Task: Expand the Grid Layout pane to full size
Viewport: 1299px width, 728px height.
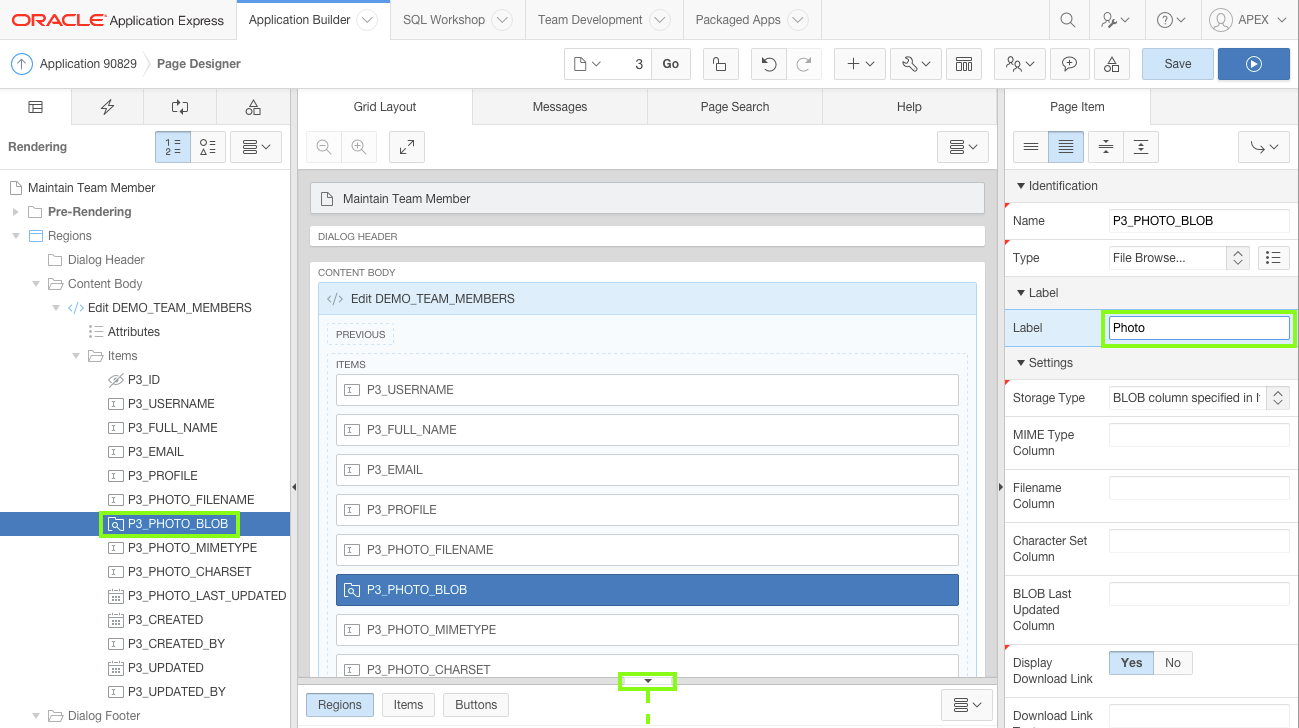Action: pos(407,147)
